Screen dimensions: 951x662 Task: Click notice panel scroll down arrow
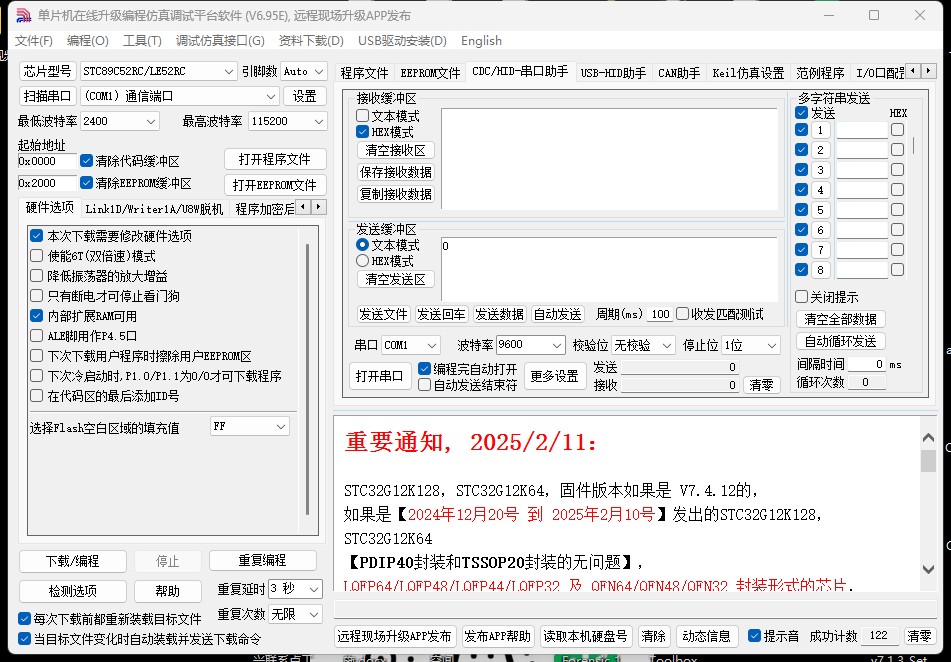coord(928,569)
